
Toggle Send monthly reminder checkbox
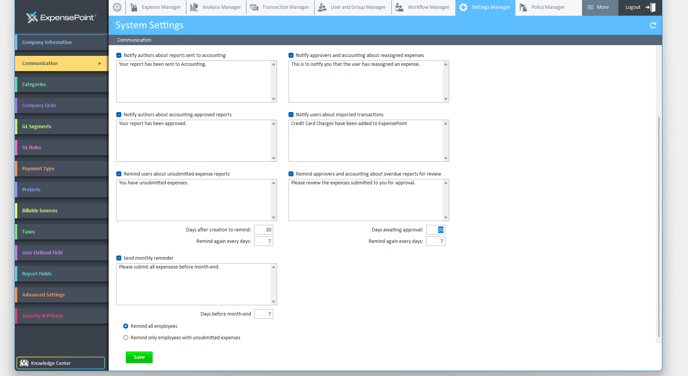coord(119,258)
